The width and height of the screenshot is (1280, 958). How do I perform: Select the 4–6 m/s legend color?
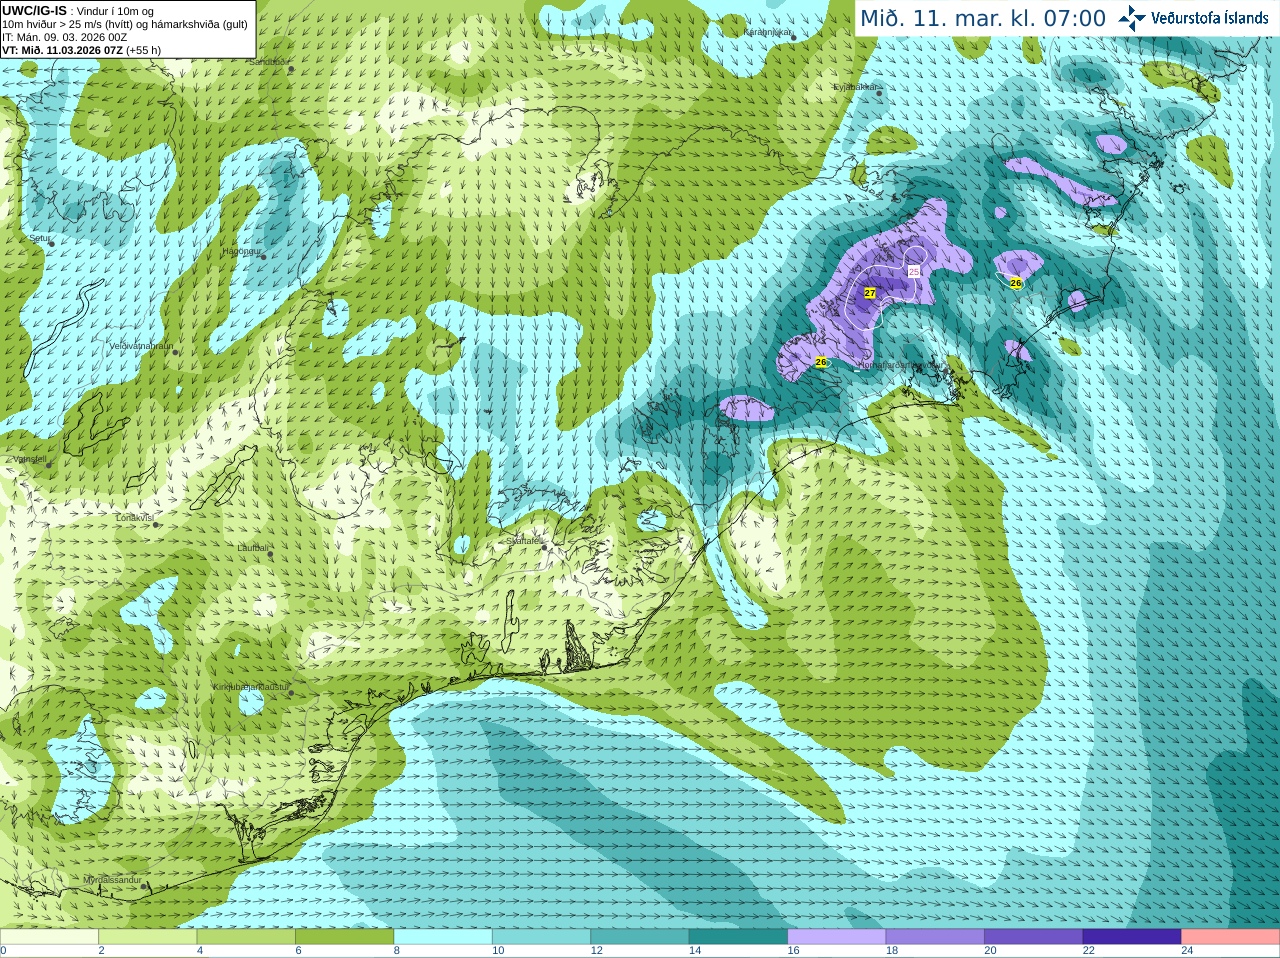tap(246, 937)
